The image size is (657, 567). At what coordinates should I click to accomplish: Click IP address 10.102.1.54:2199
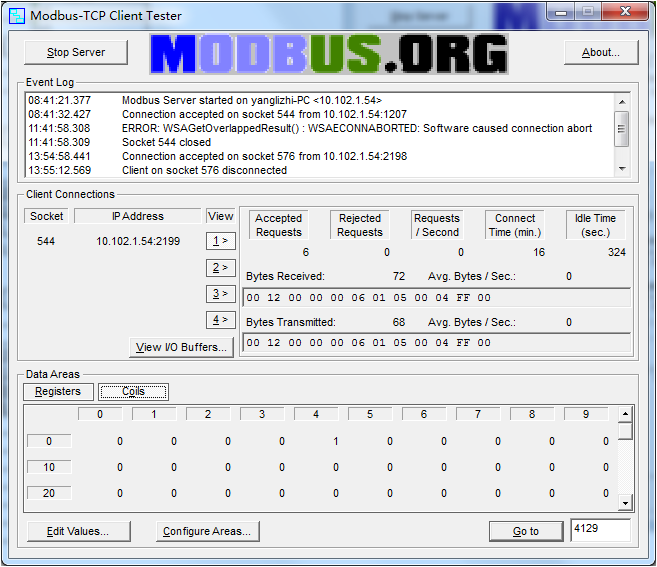pos(138,241)
